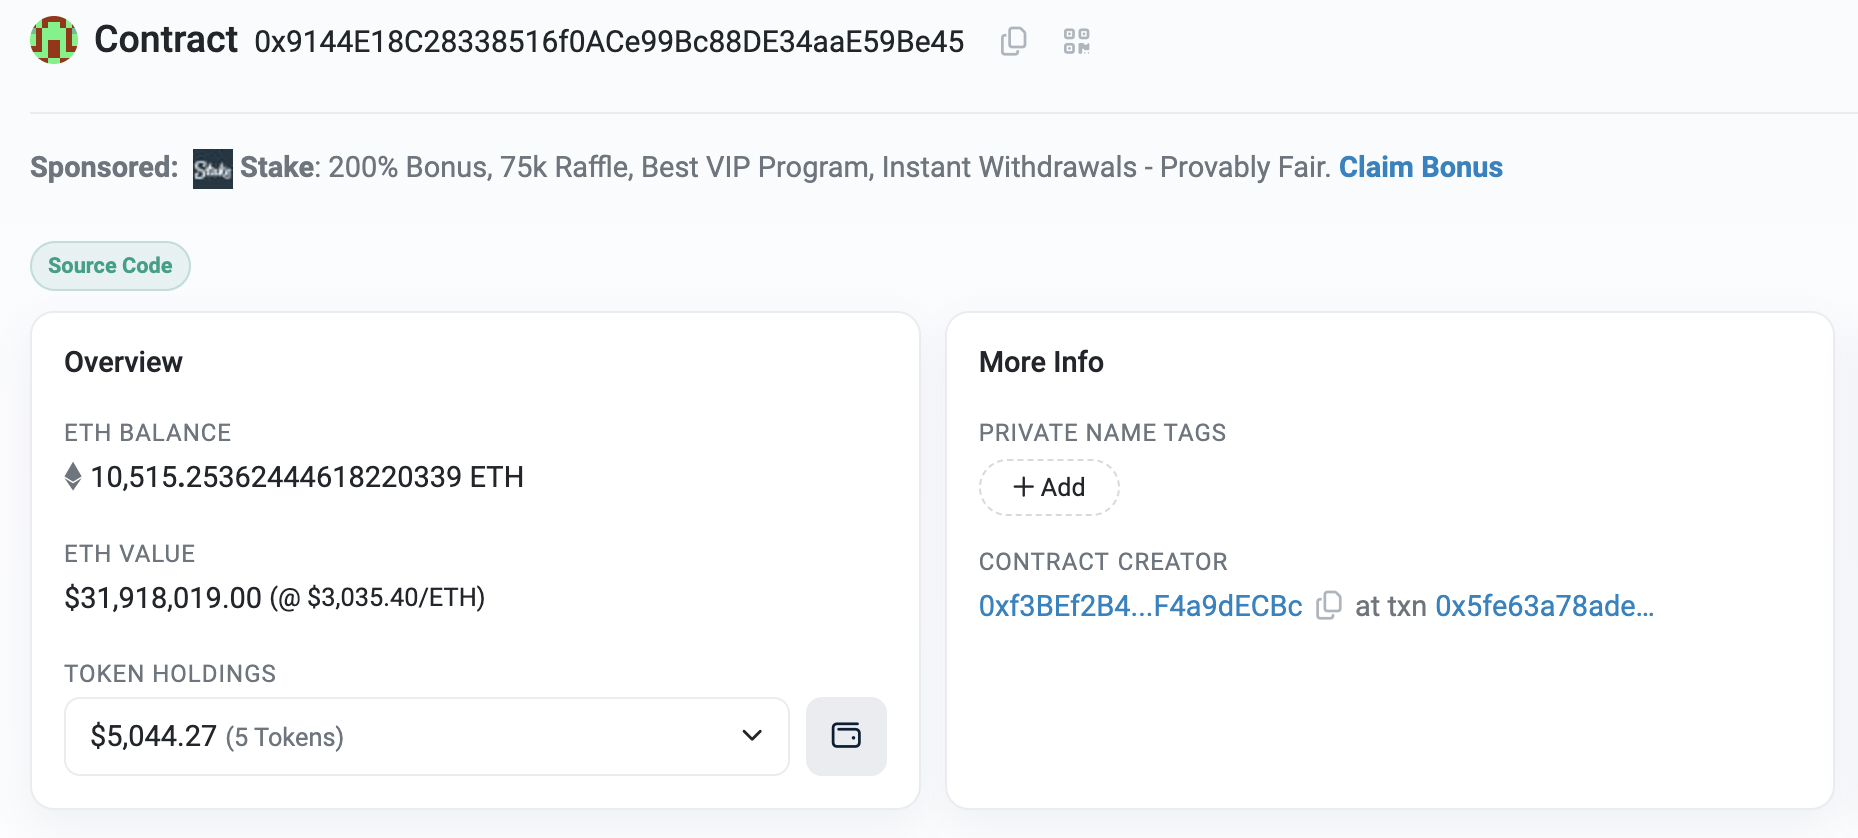Copy the contract creator address
Image resolution: width=1858 pixels, height=838 pixels.
point(1329,606)
